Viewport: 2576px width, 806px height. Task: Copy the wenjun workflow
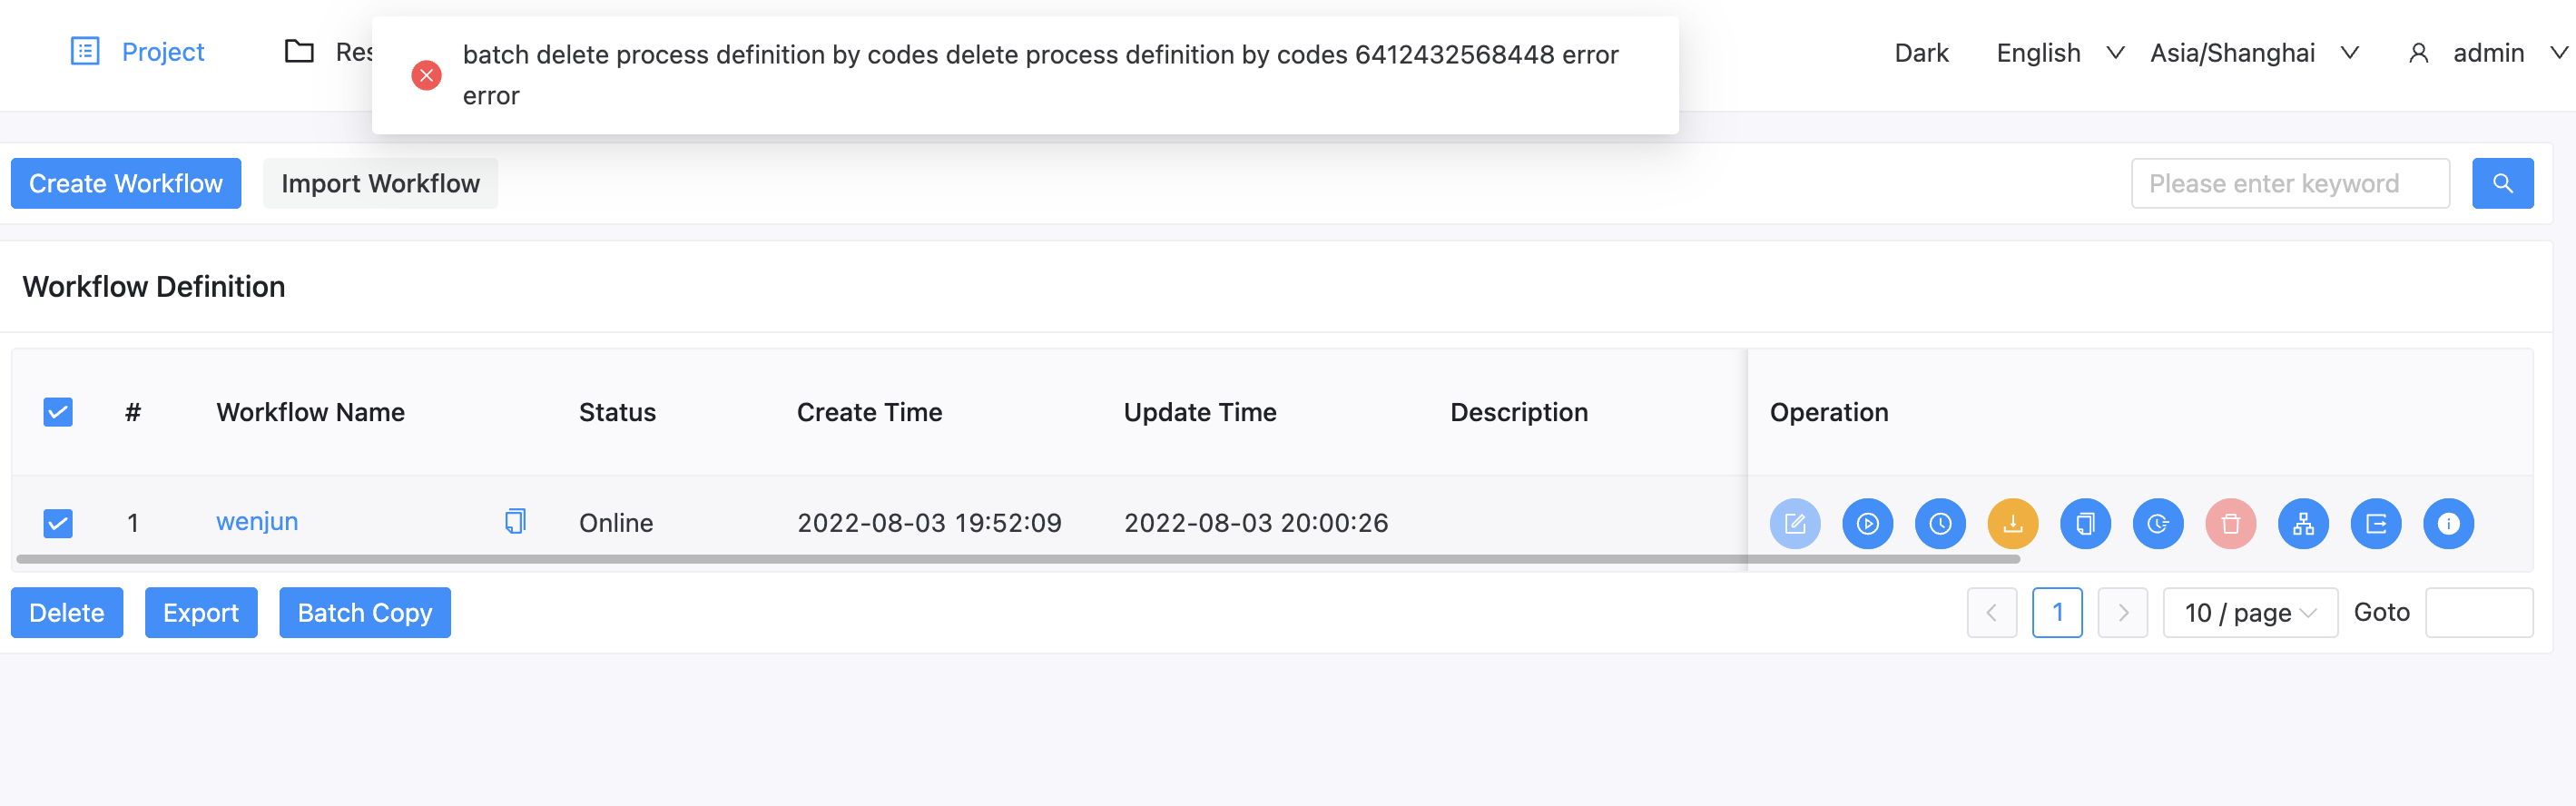tap(2085, 522)
